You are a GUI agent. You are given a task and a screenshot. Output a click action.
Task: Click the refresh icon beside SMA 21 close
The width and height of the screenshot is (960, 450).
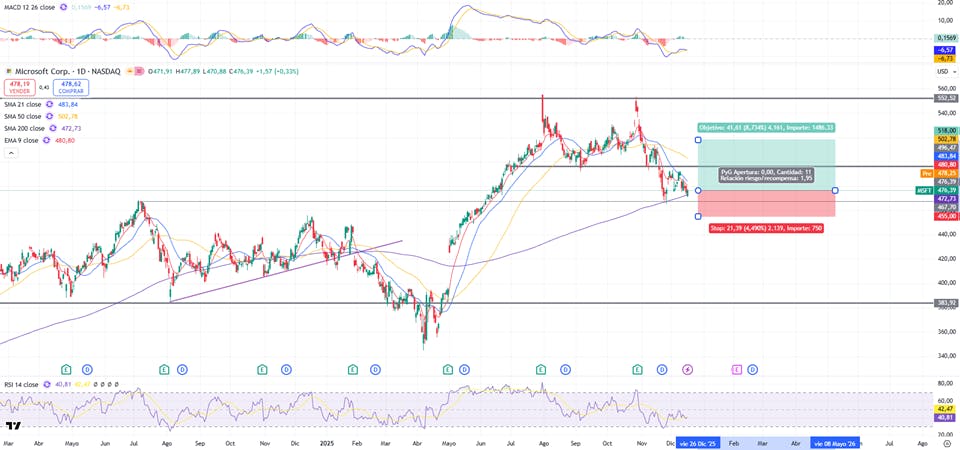click(48, 105)
